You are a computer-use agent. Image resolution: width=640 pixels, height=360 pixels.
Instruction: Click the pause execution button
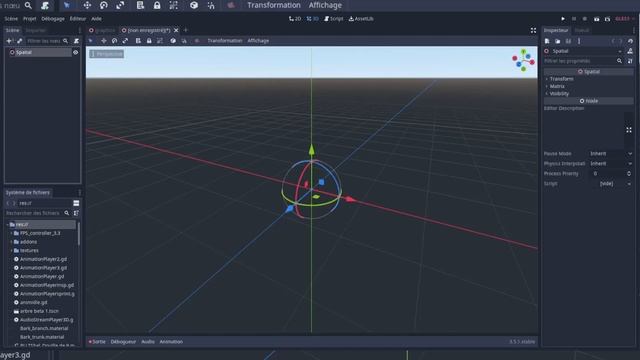point(574,19)
